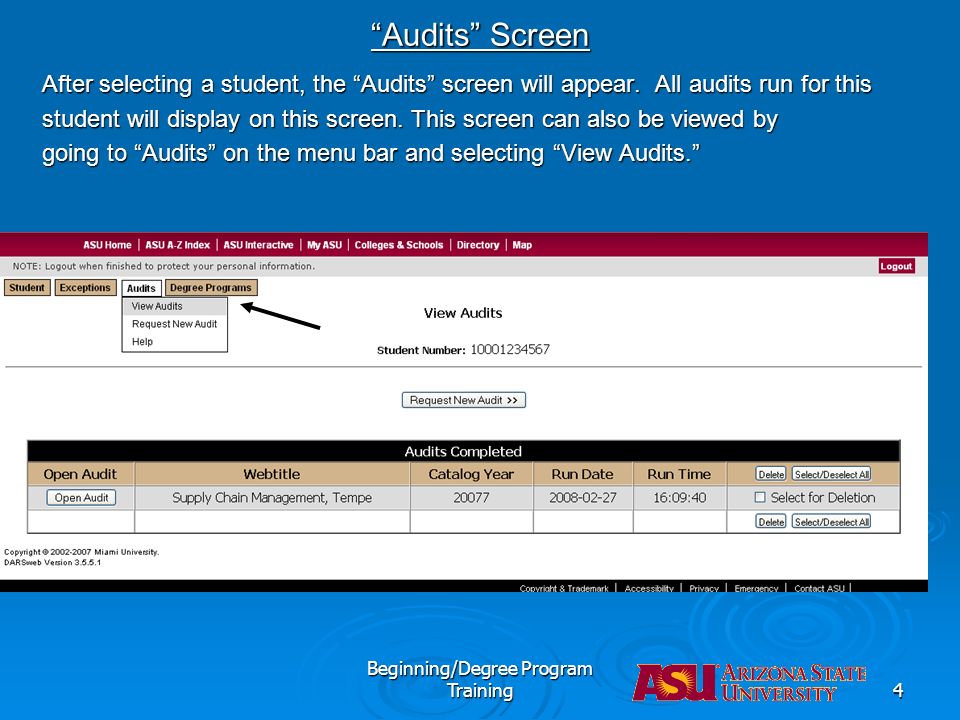
Task: Click Select/Deselect All in table header
Action: click(x=831, y=474)
